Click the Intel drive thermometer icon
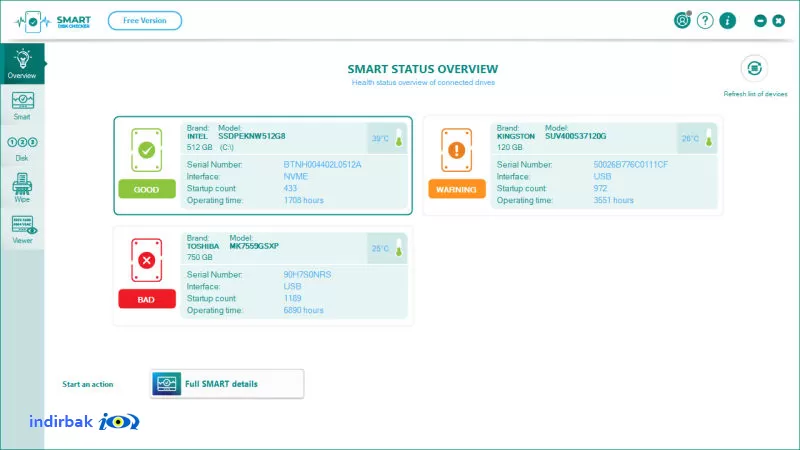Image resolution: width=800 pixels, height=450 pixels. coord(399,138)
